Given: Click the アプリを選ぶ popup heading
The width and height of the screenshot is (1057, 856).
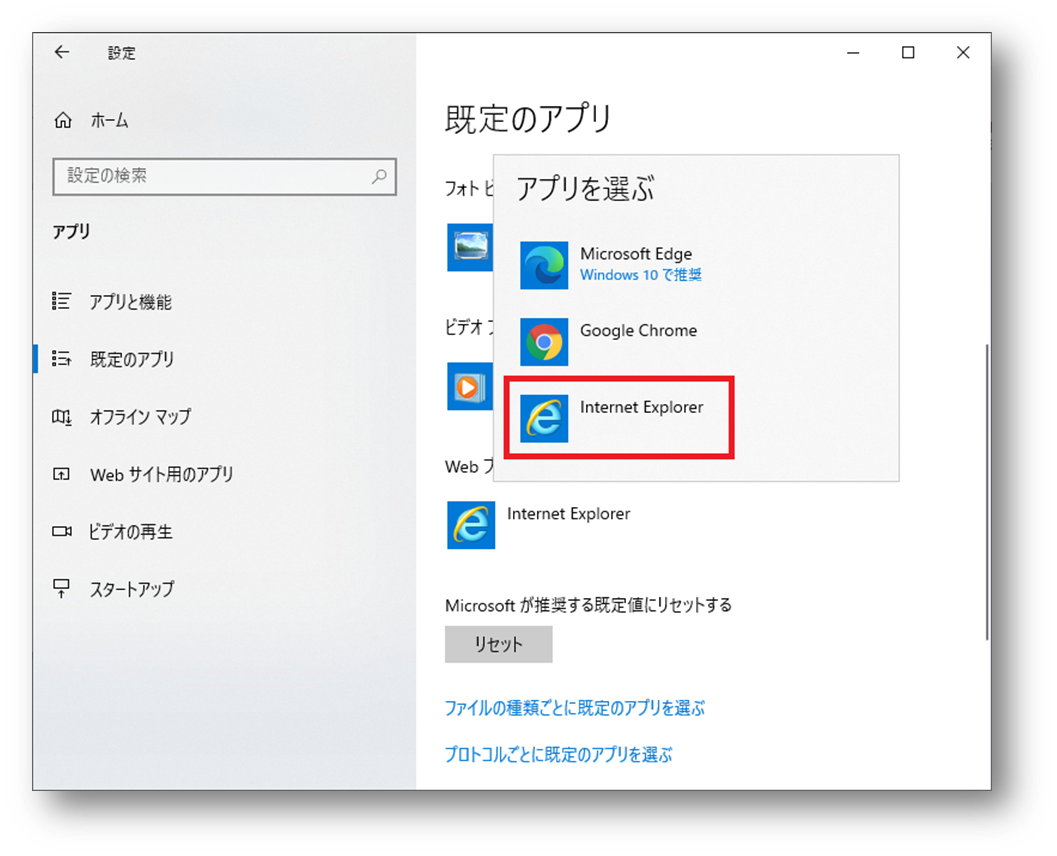Looking at the screenshot, I should pos(584,188).
